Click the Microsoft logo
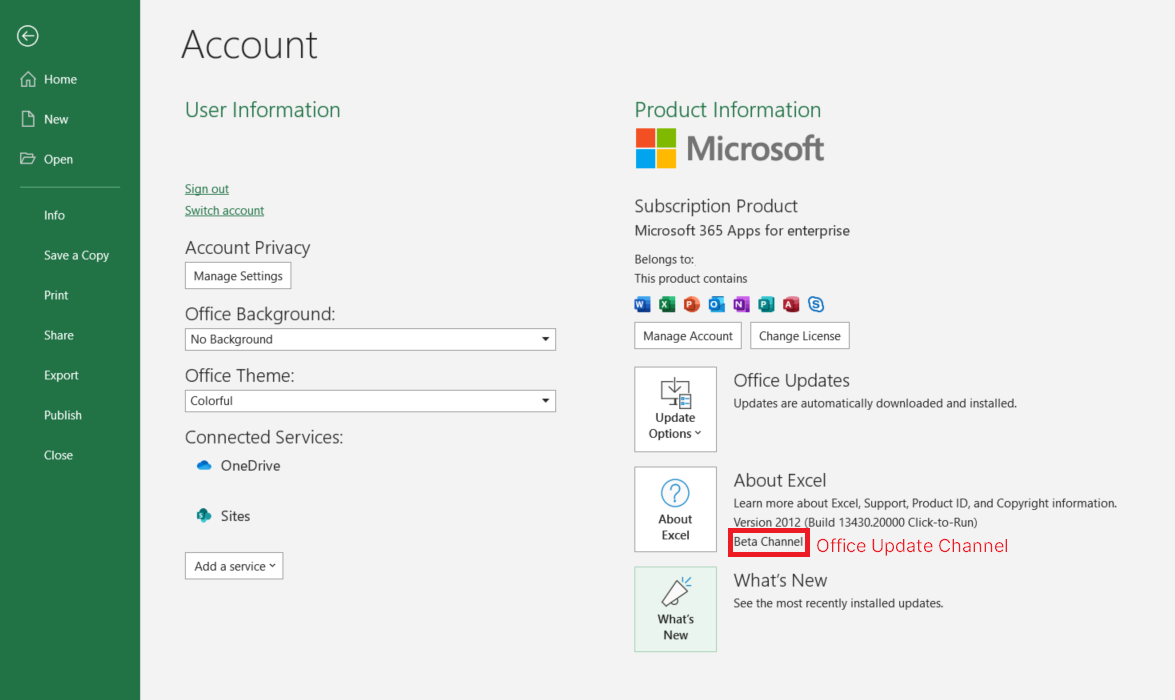The width and height of the screenshot is (1175, 700). 729,148
